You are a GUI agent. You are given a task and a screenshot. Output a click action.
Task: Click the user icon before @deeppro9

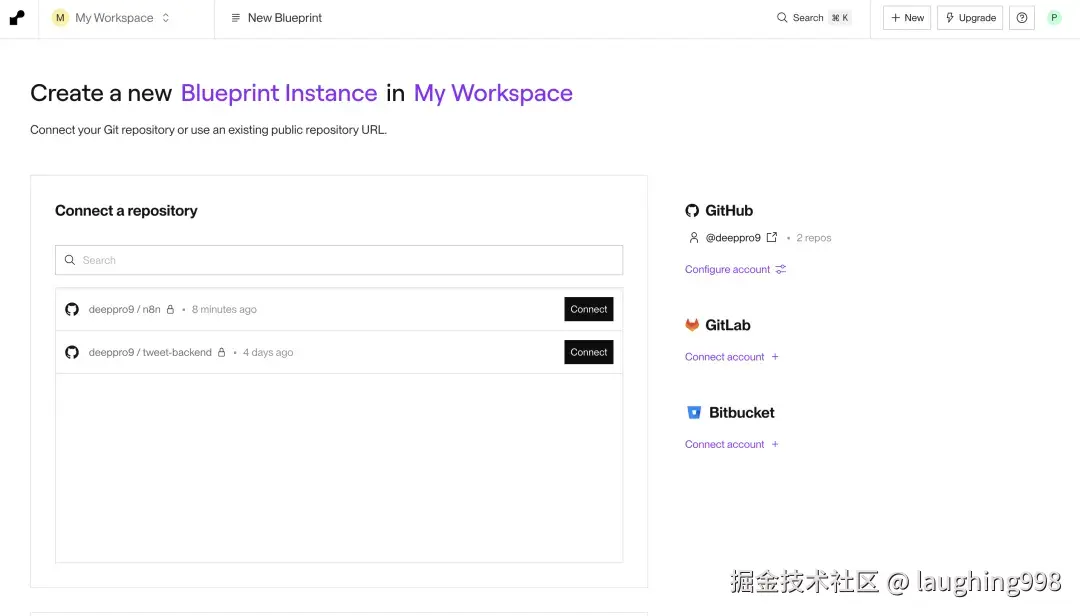[x=694, y=238]
